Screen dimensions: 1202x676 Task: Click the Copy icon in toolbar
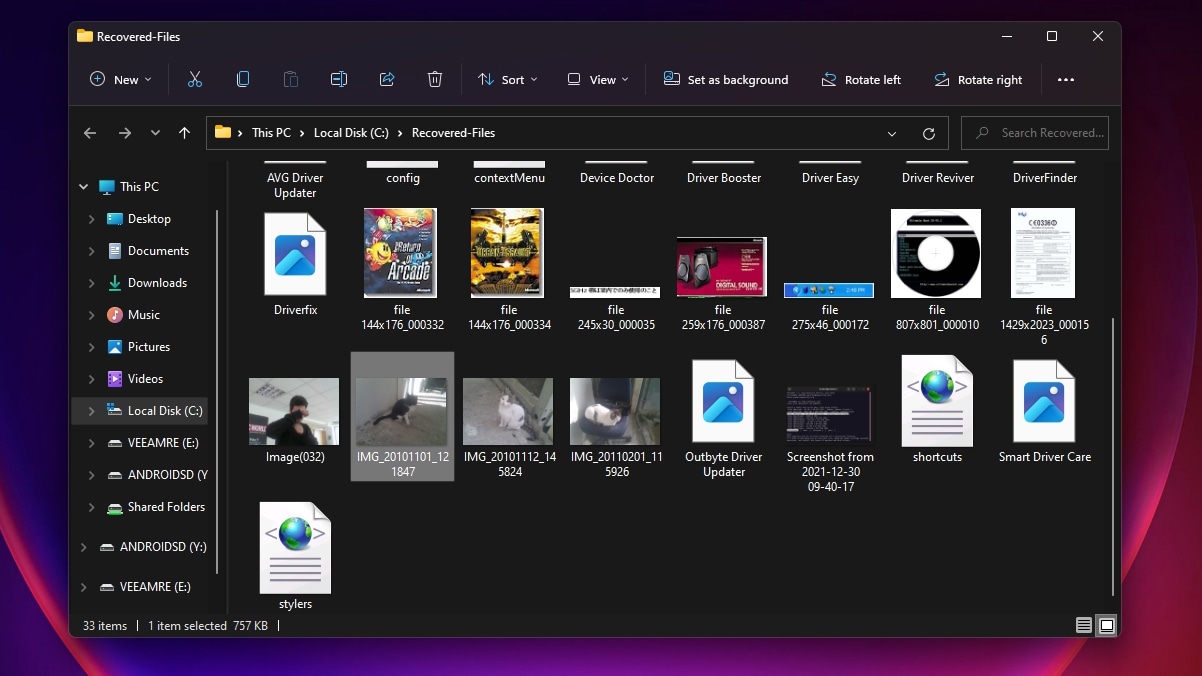243,79
